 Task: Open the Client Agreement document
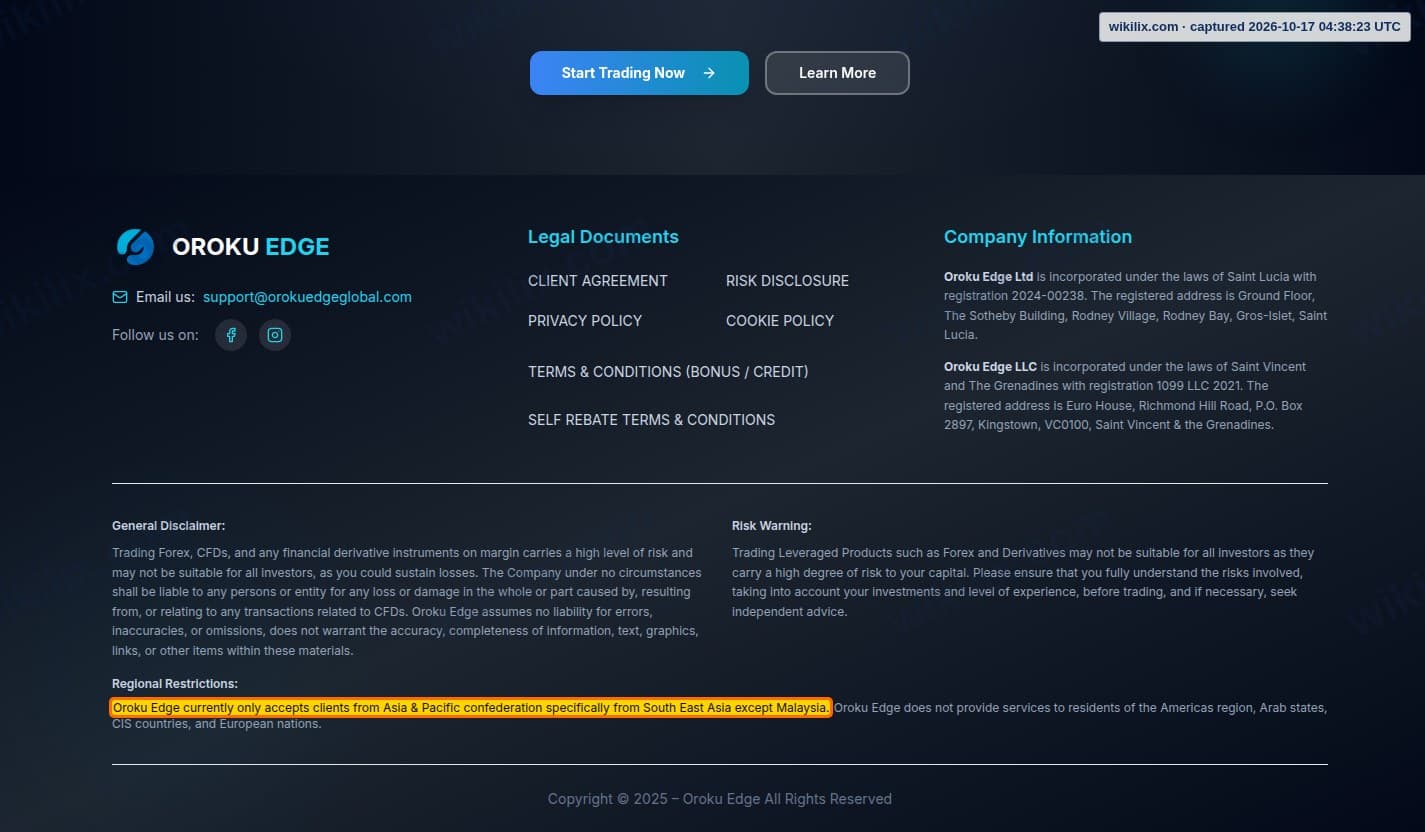[598, 281]
